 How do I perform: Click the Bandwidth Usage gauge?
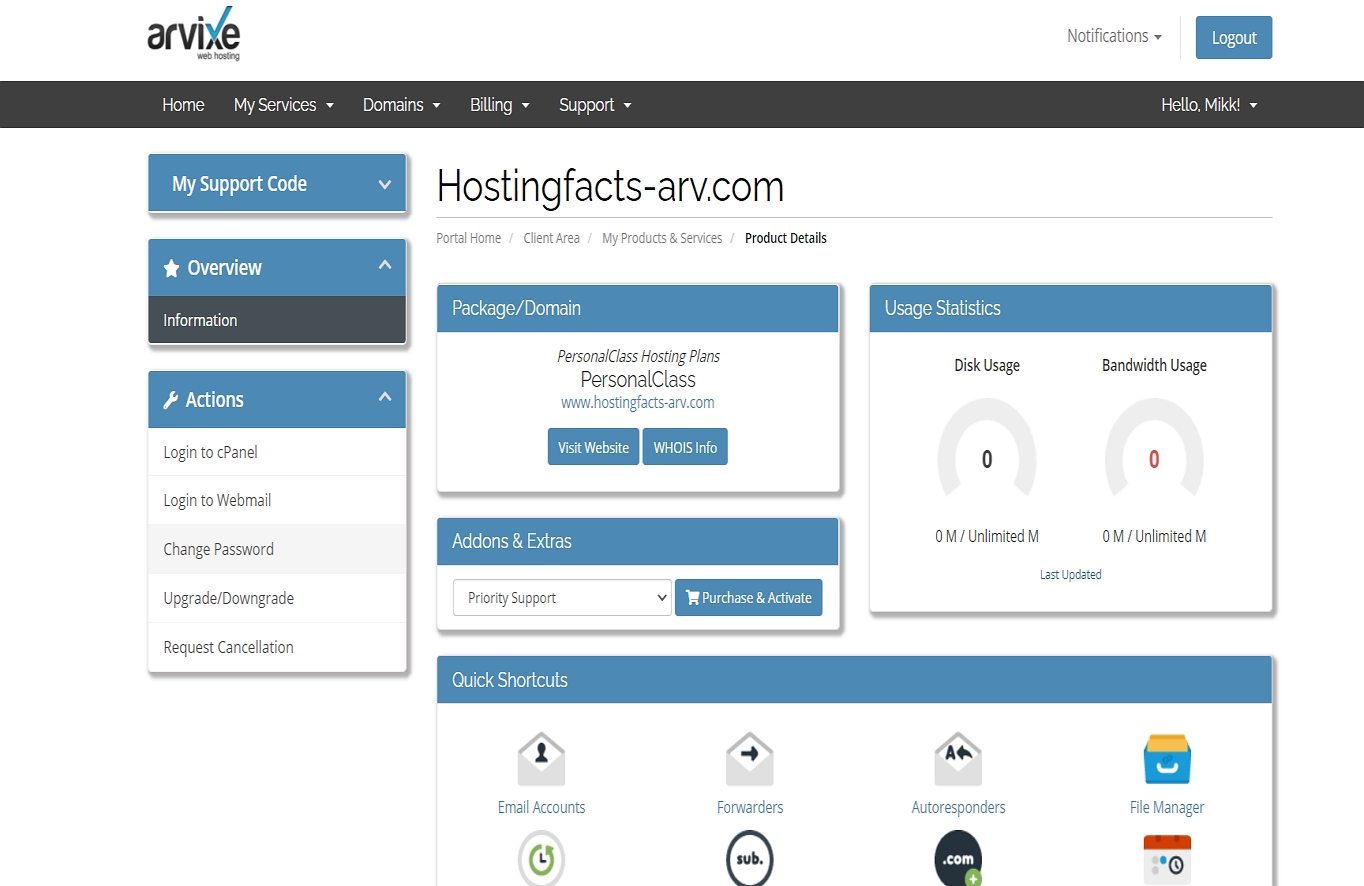pos(1154,450)
